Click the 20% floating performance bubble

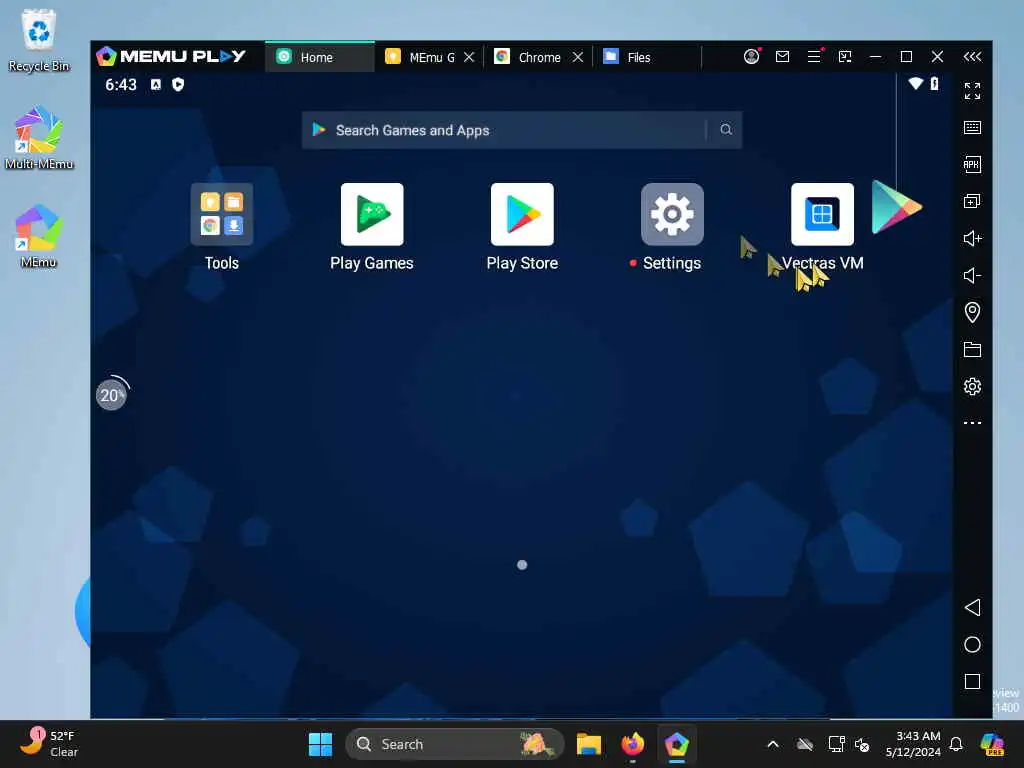[112, 394]
